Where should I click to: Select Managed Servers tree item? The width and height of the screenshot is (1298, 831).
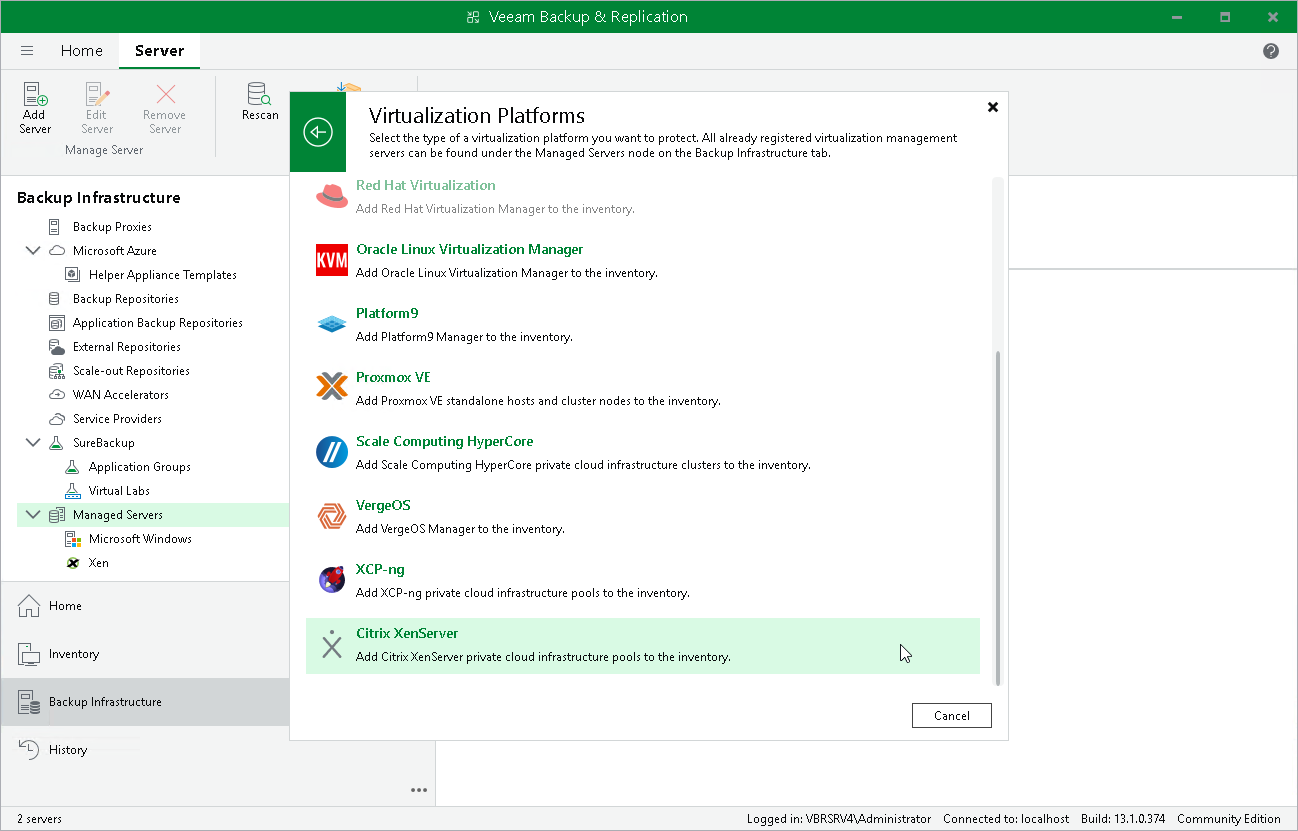[x=118, y=515]
